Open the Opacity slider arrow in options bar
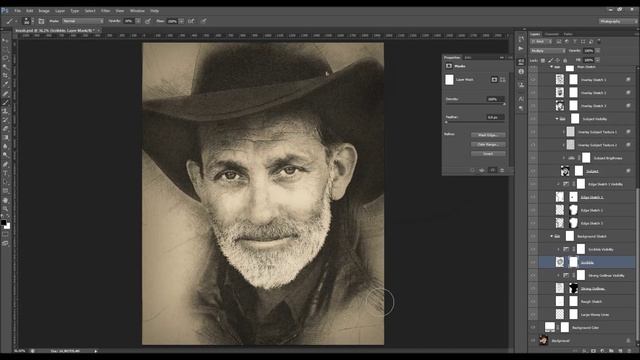Viewport: 640px width, 360px height. (138, 21)
